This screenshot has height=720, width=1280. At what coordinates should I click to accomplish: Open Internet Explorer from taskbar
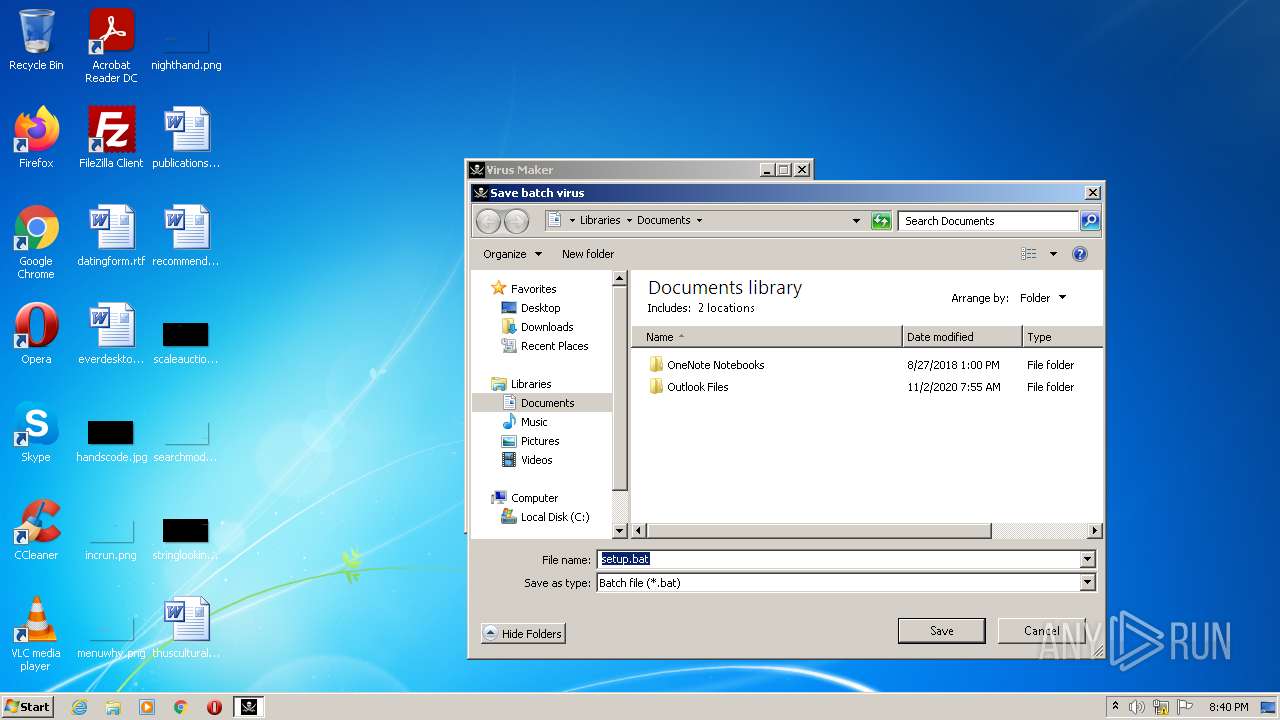click(x=79, y=707)
